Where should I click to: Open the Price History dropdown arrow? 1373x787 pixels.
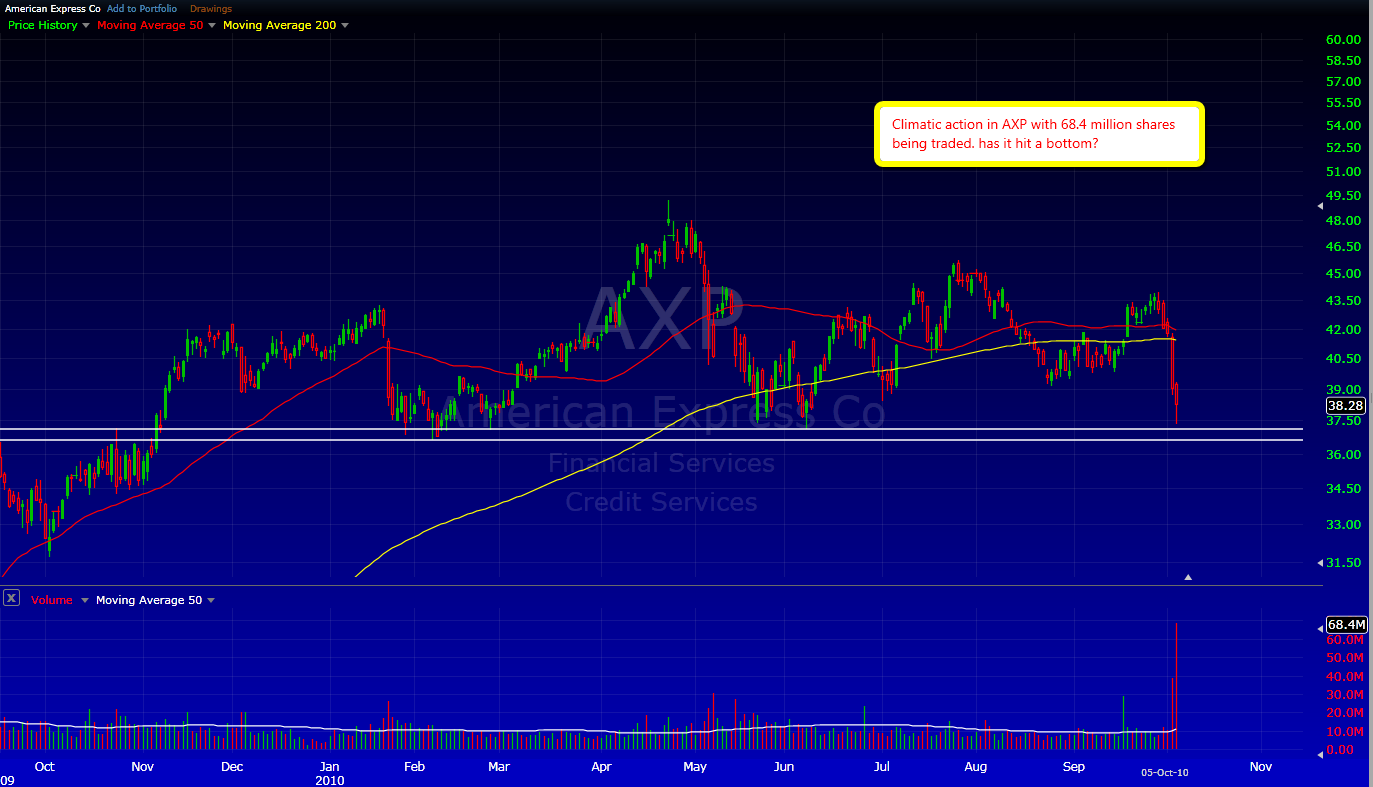click(x=85, y=25)
